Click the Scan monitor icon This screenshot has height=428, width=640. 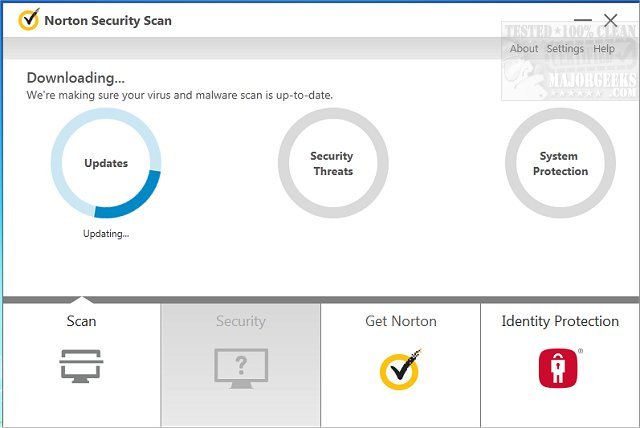point(81,367)
